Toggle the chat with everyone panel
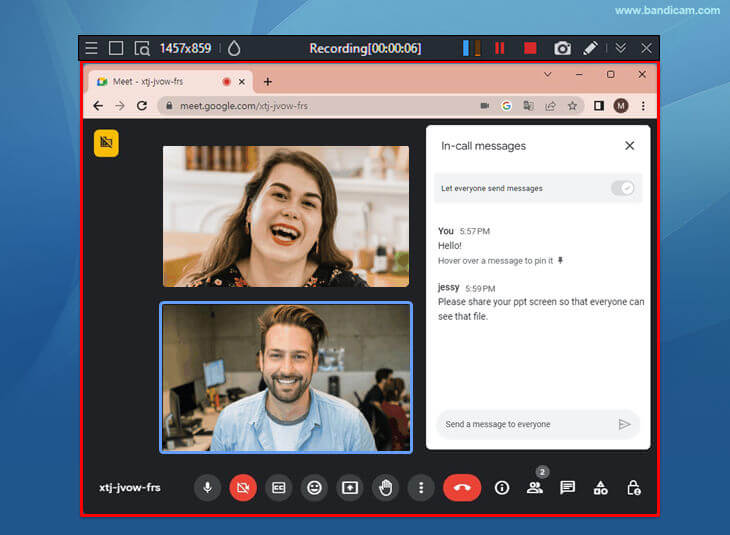This screenshot has width=730, height=535. (568, 488)
